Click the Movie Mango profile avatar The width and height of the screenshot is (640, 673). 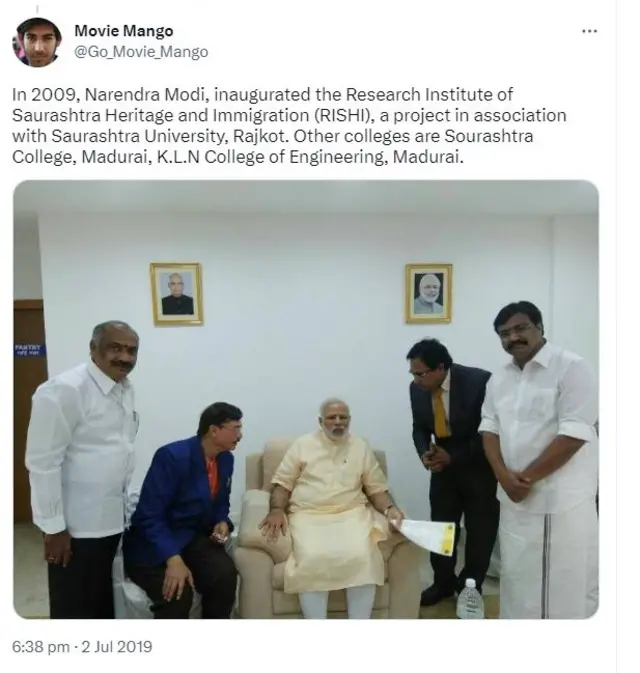[37, 42]
